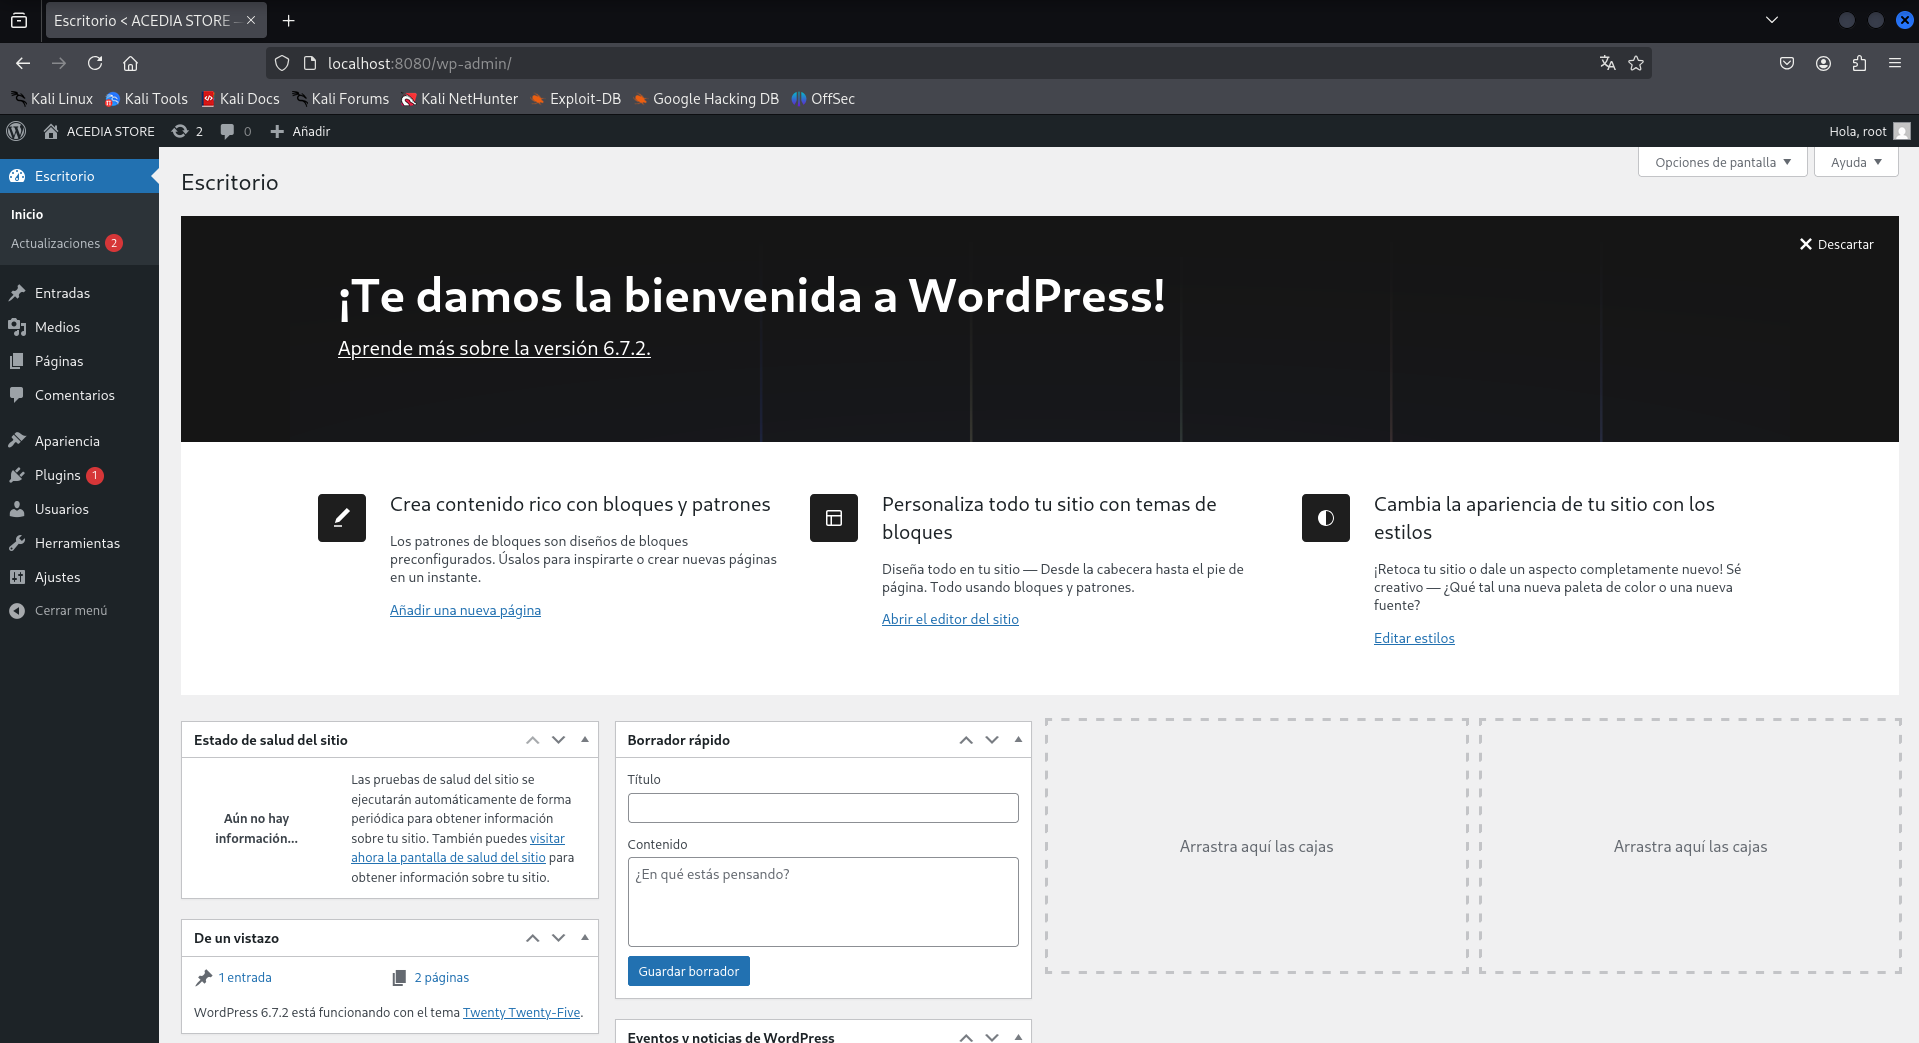Open the list all tabs dropdown
This screenshot has width=1919, height=1043.
tap(1772, 20)
